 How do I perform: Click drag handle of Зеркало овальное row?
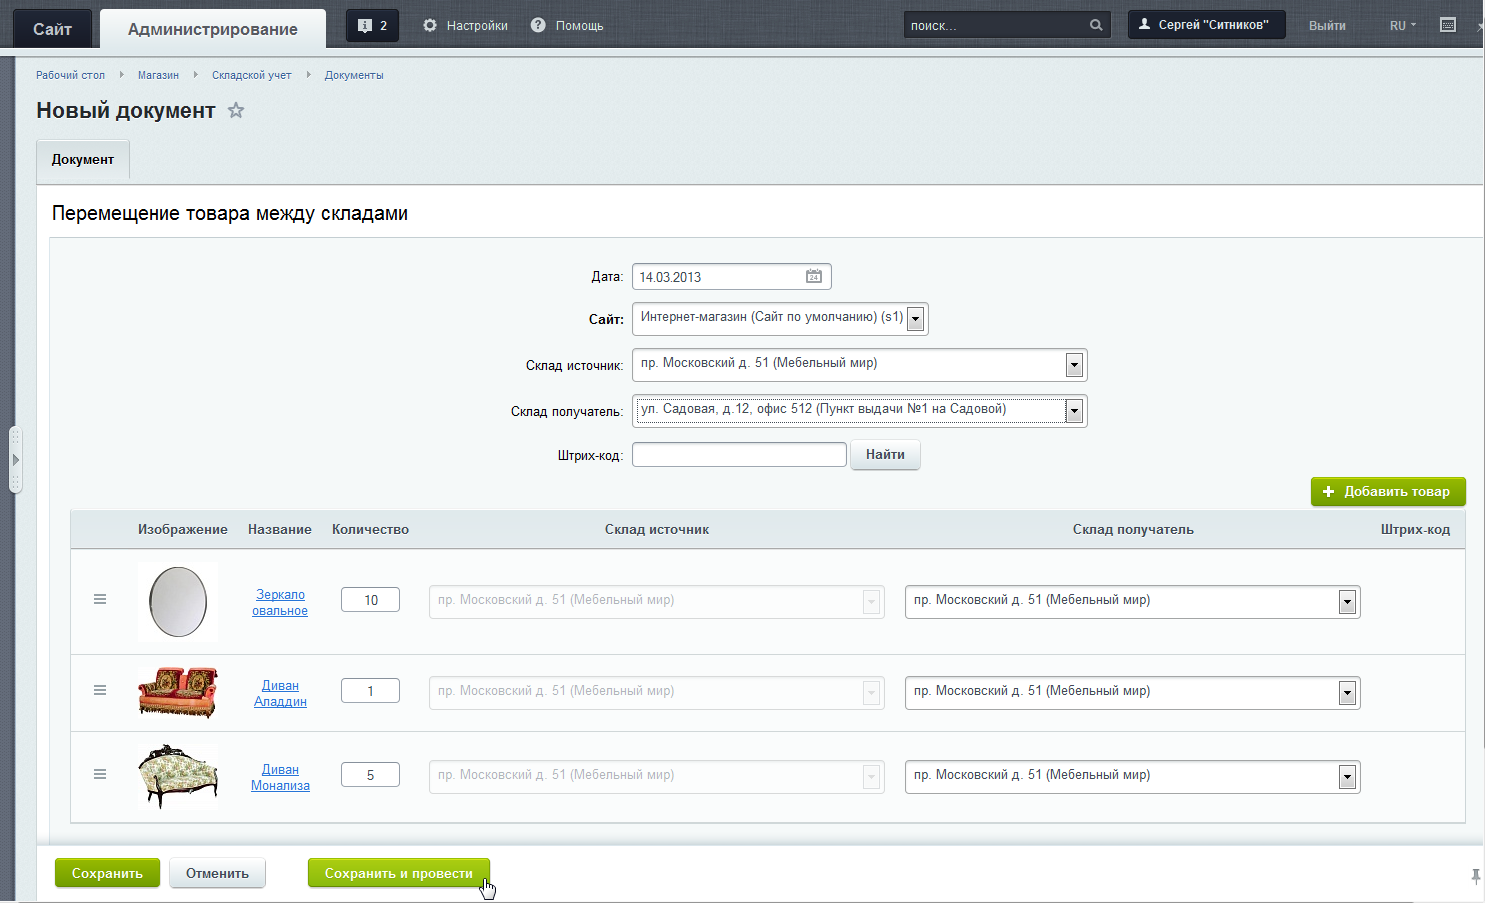click(x=100, y=599)
